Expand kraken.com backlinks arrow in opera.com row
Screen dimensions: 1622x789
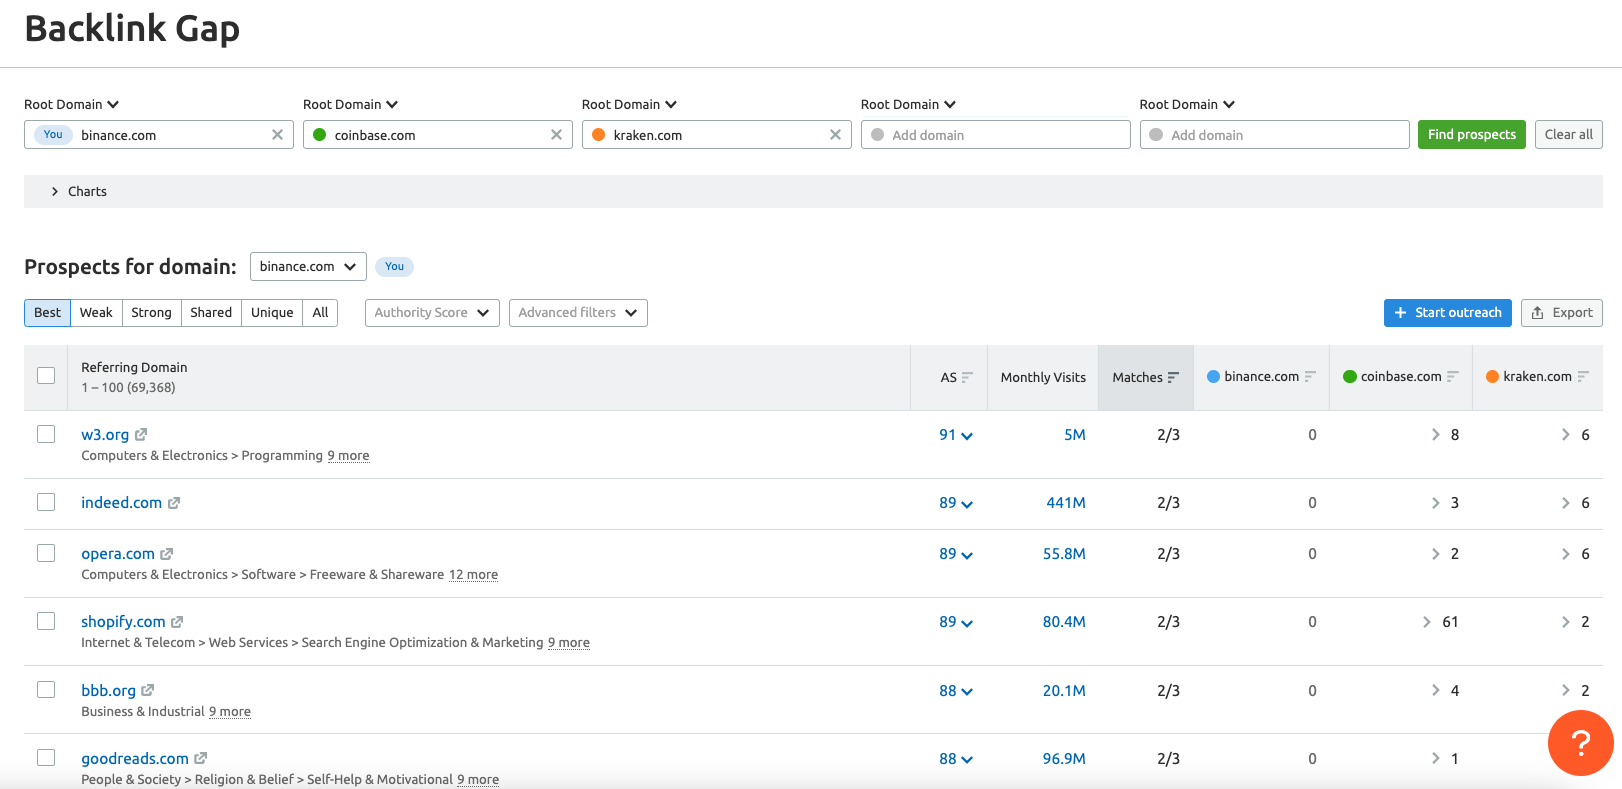click(x=1566, y=554)
